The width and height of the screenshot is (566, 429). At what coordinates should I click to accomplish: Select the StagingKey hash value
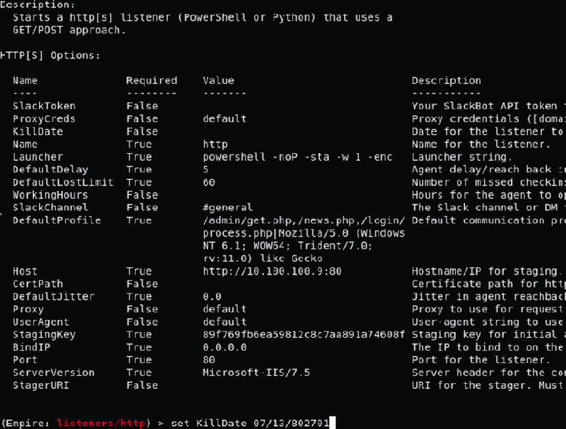304,335
